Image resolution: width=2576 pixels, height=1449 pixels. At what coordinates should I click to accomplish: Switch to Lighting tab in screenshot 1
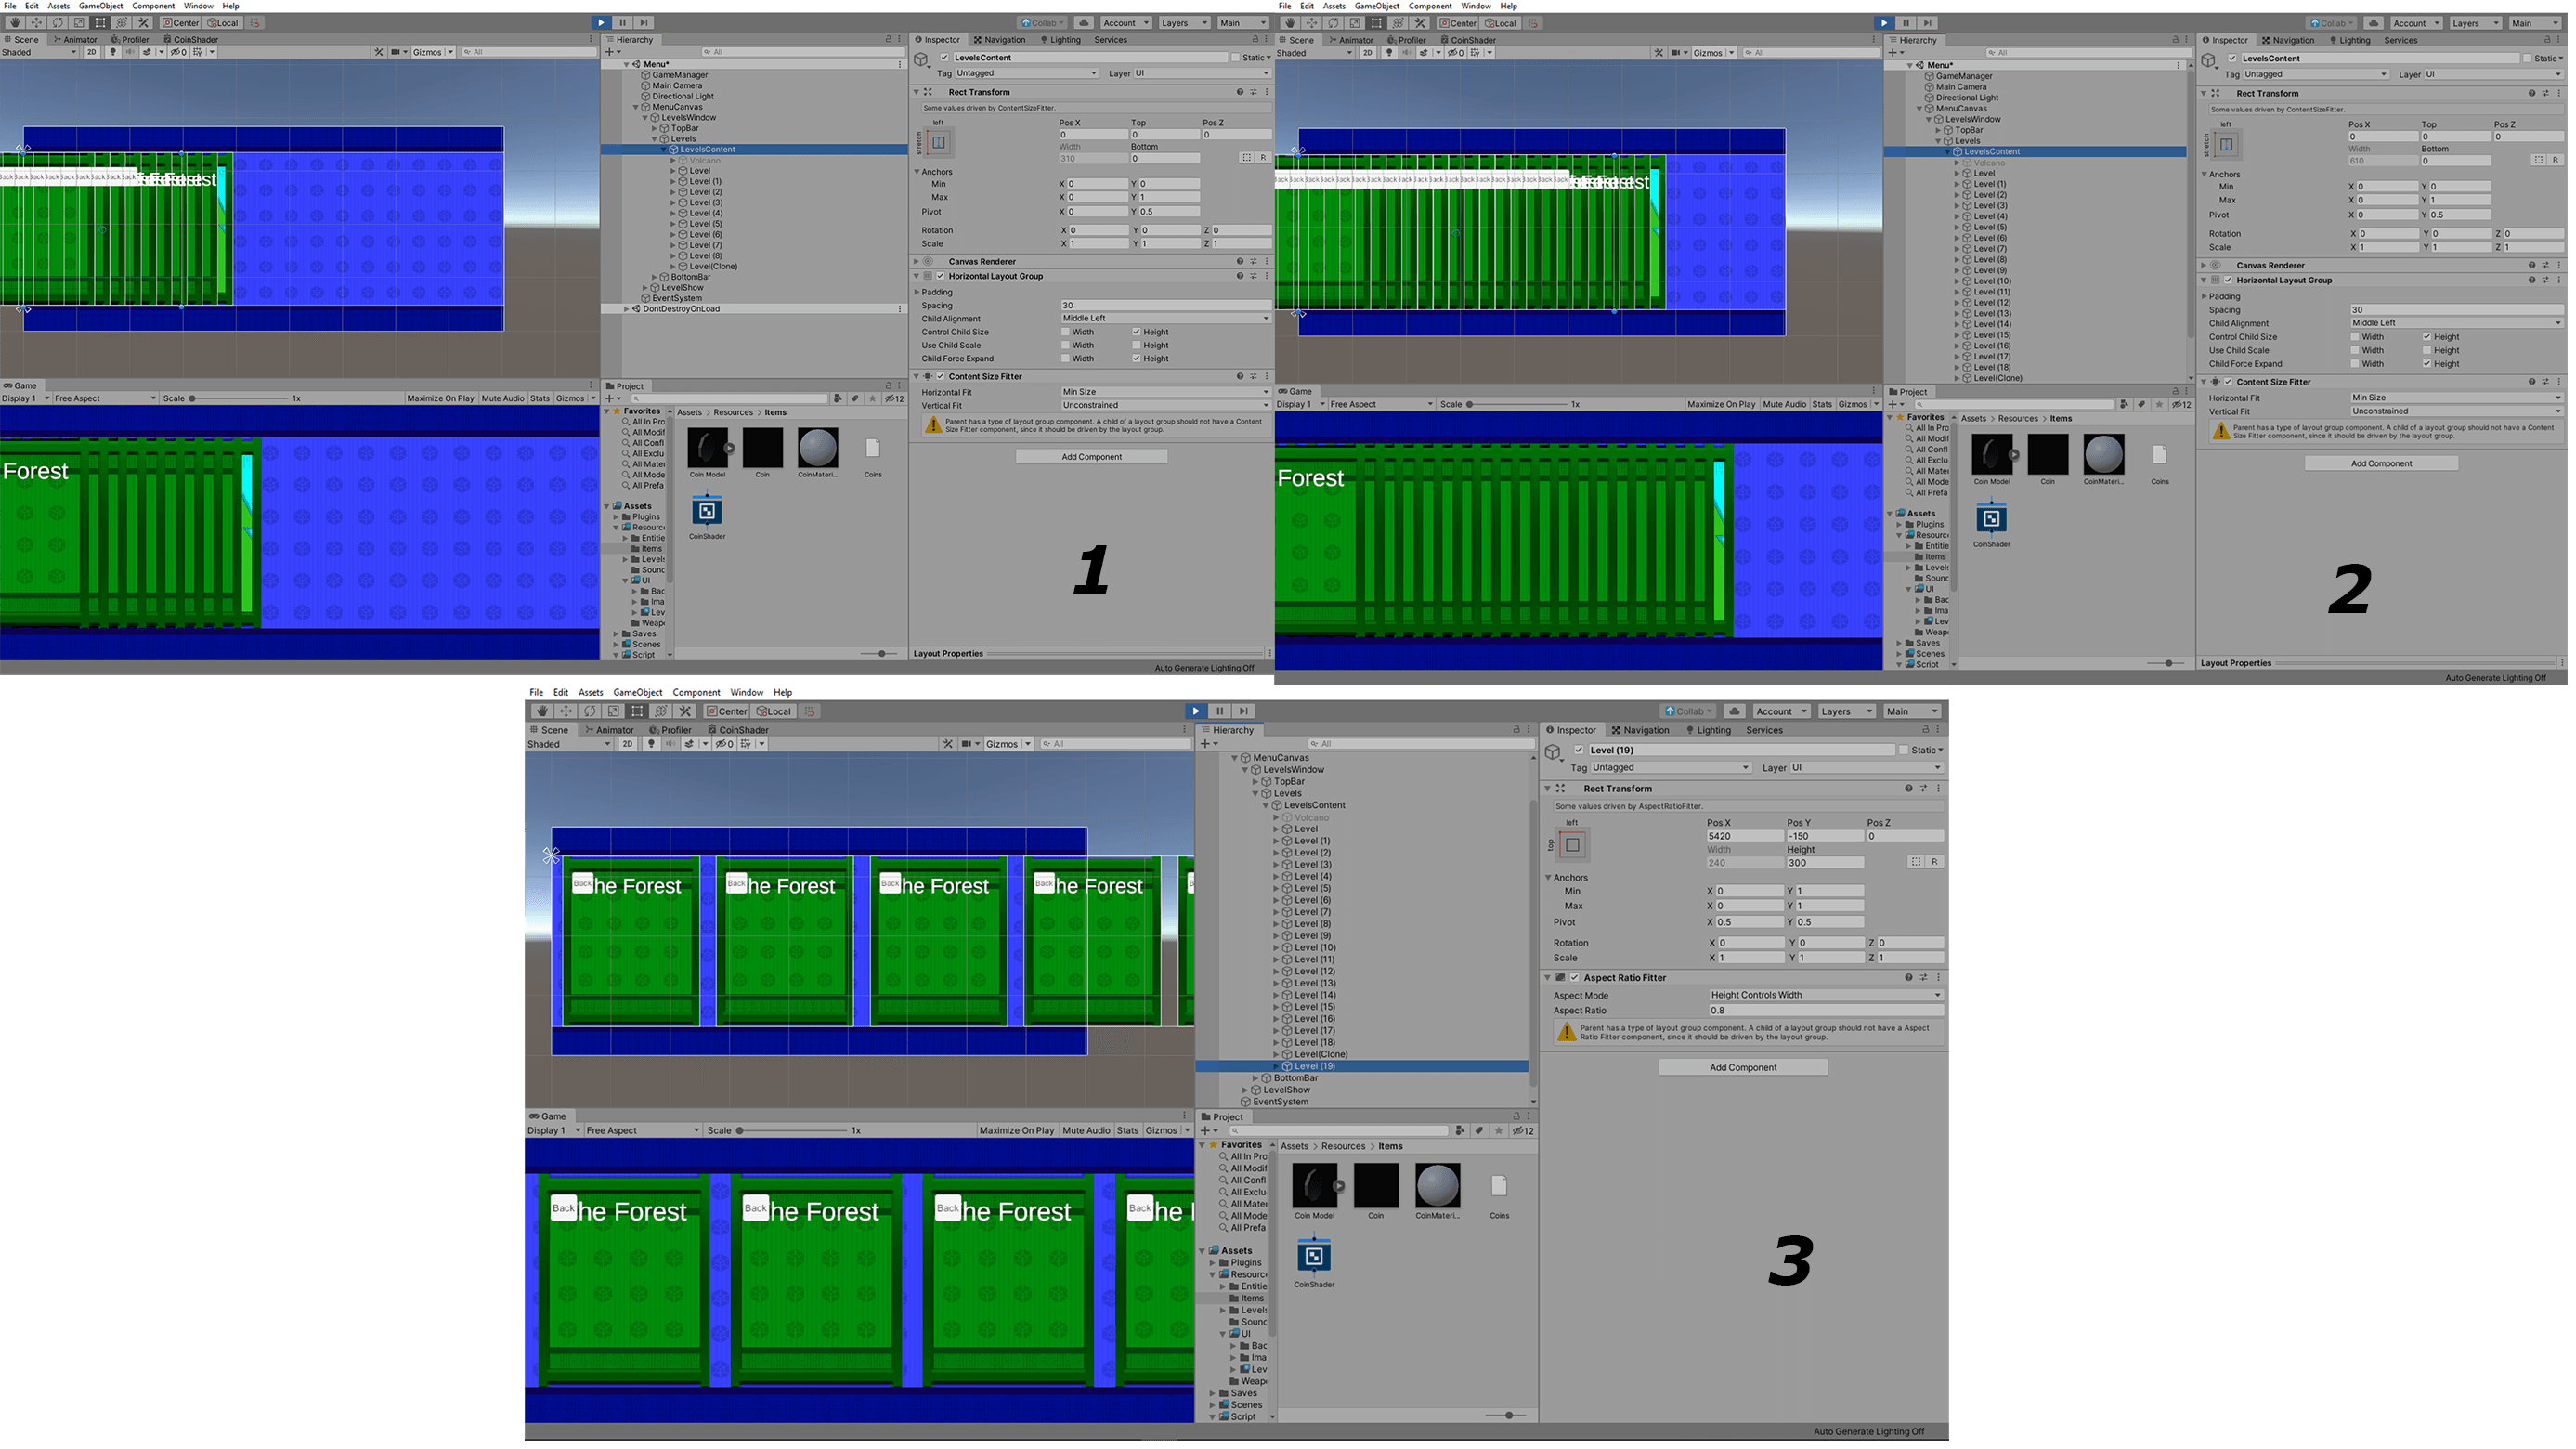(1061, 40)
